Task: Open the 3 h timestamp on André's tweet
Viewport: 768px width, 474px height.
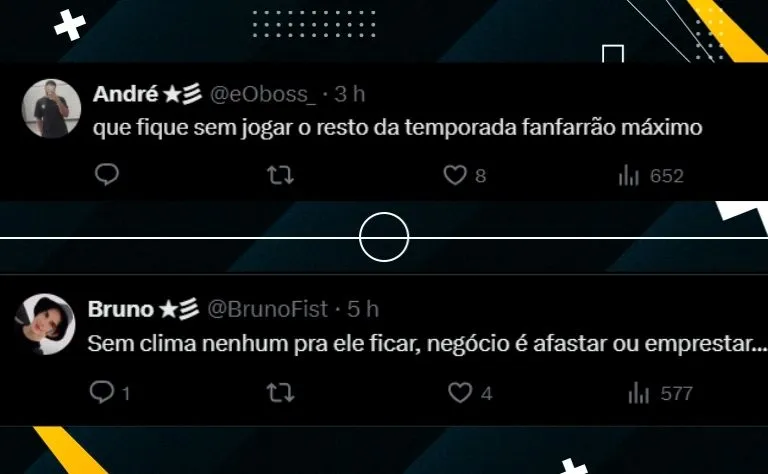Action: click(x=350, y=94)
